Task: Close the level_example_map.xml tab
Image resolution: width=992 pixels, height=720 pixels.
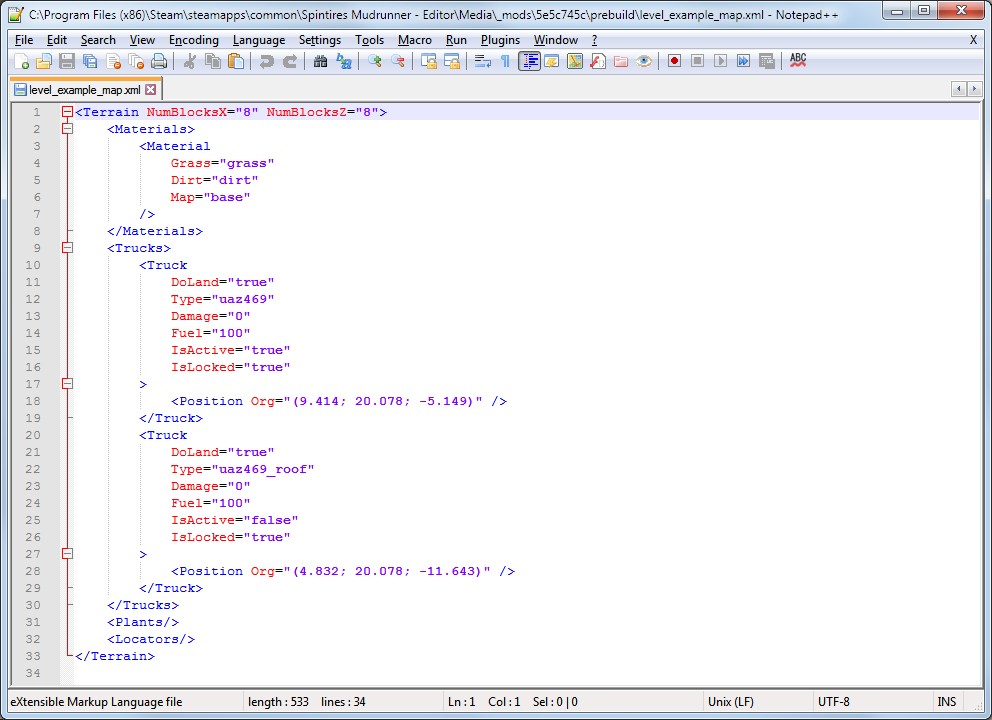Action: click(151, 90)
